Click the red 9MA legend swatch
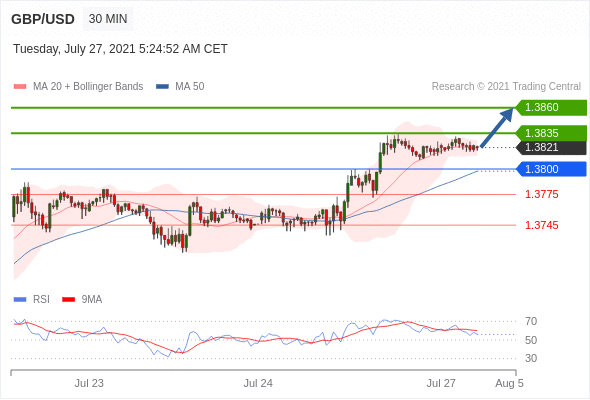Image resolution: width=590 pixels, height=400 pixels. coord(68,300)
